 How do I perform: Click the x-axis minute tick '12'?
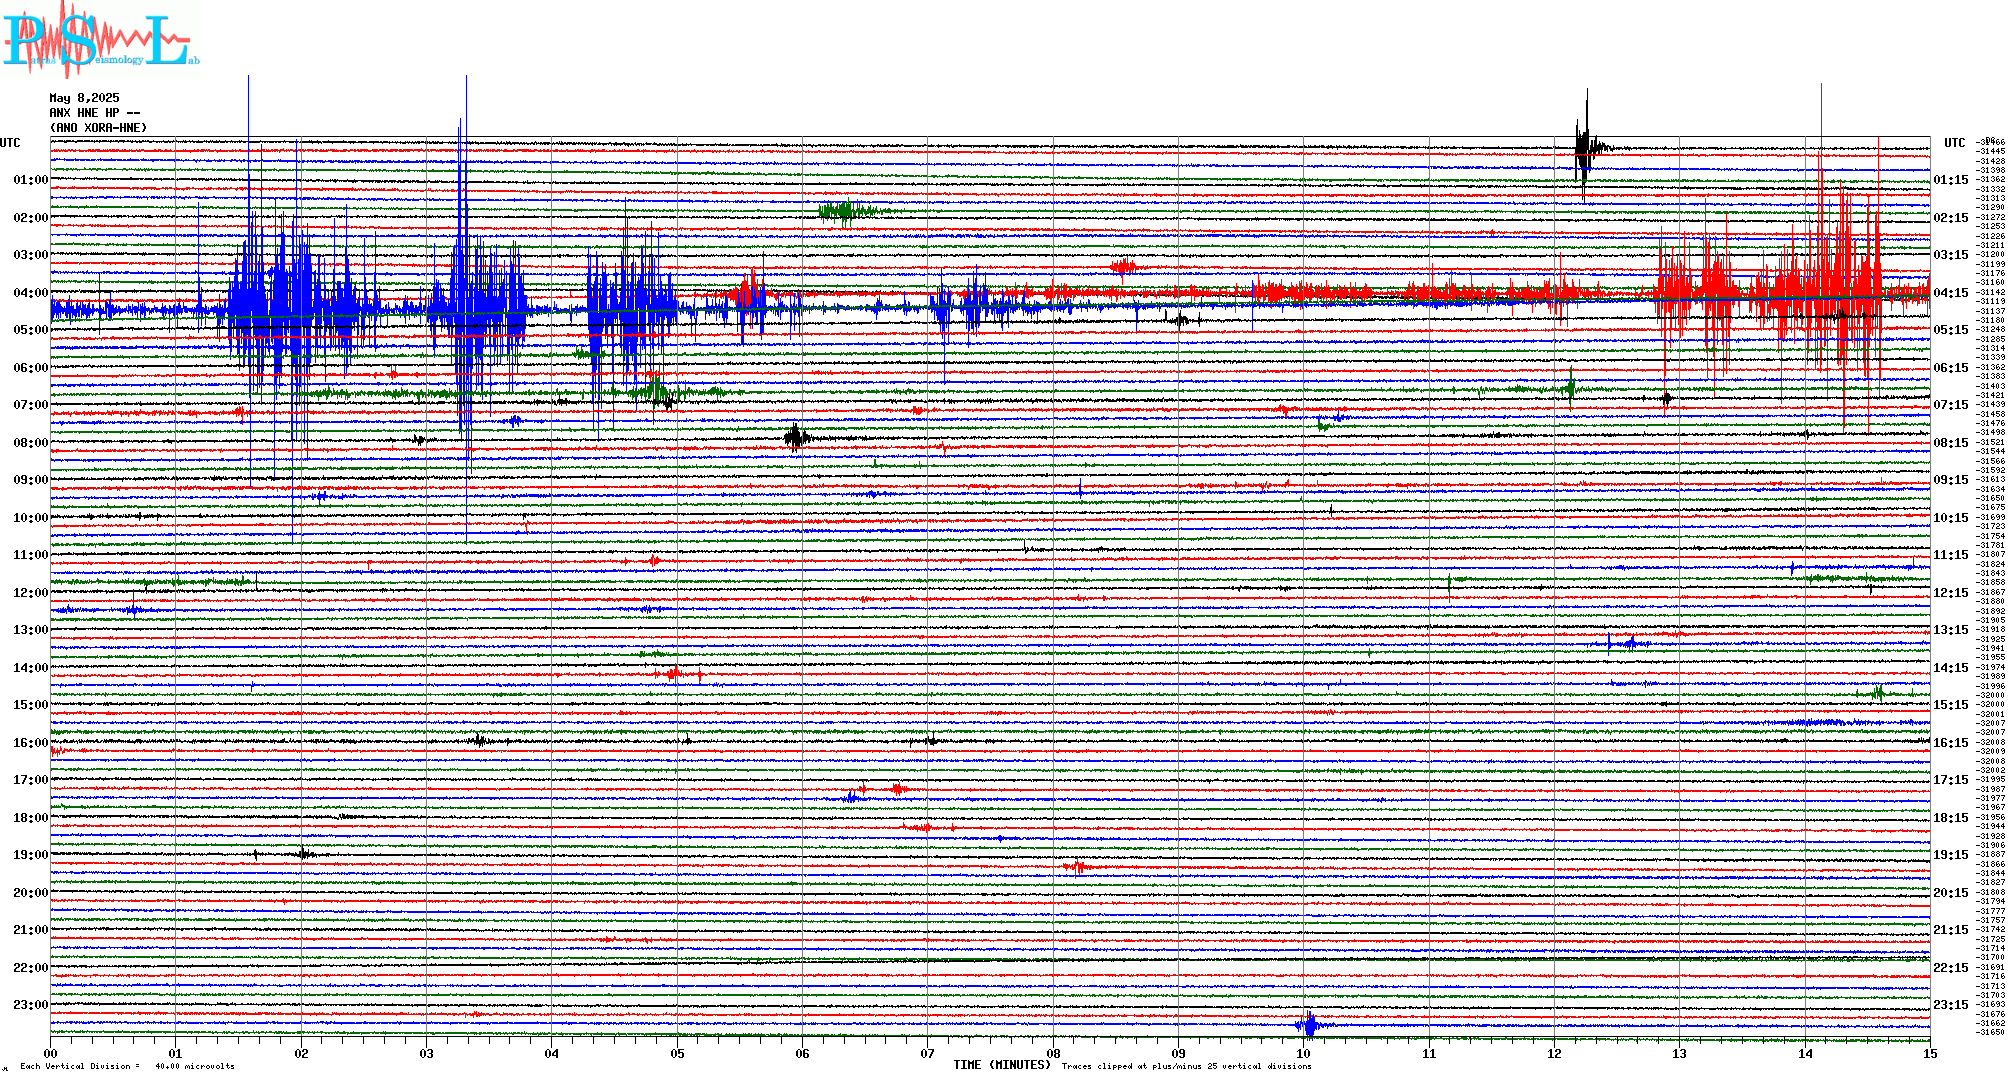[x=1554, y=1053]
